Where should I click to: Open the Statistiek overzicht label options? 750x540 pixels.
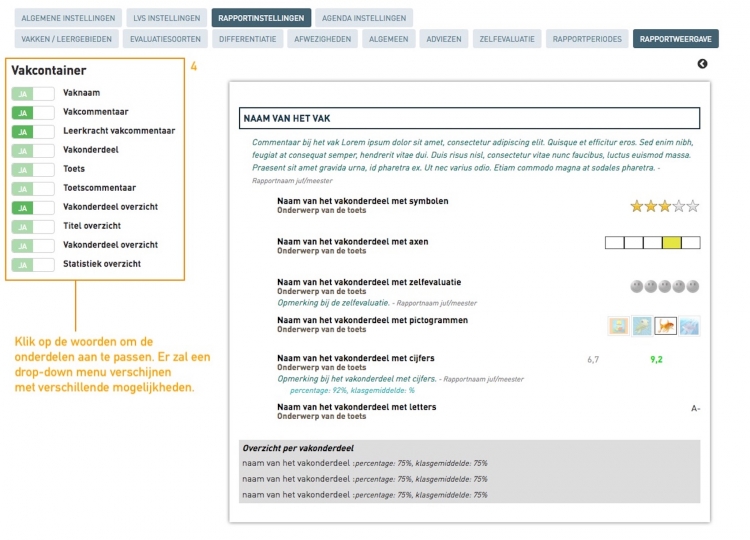(x=102, y=264)
